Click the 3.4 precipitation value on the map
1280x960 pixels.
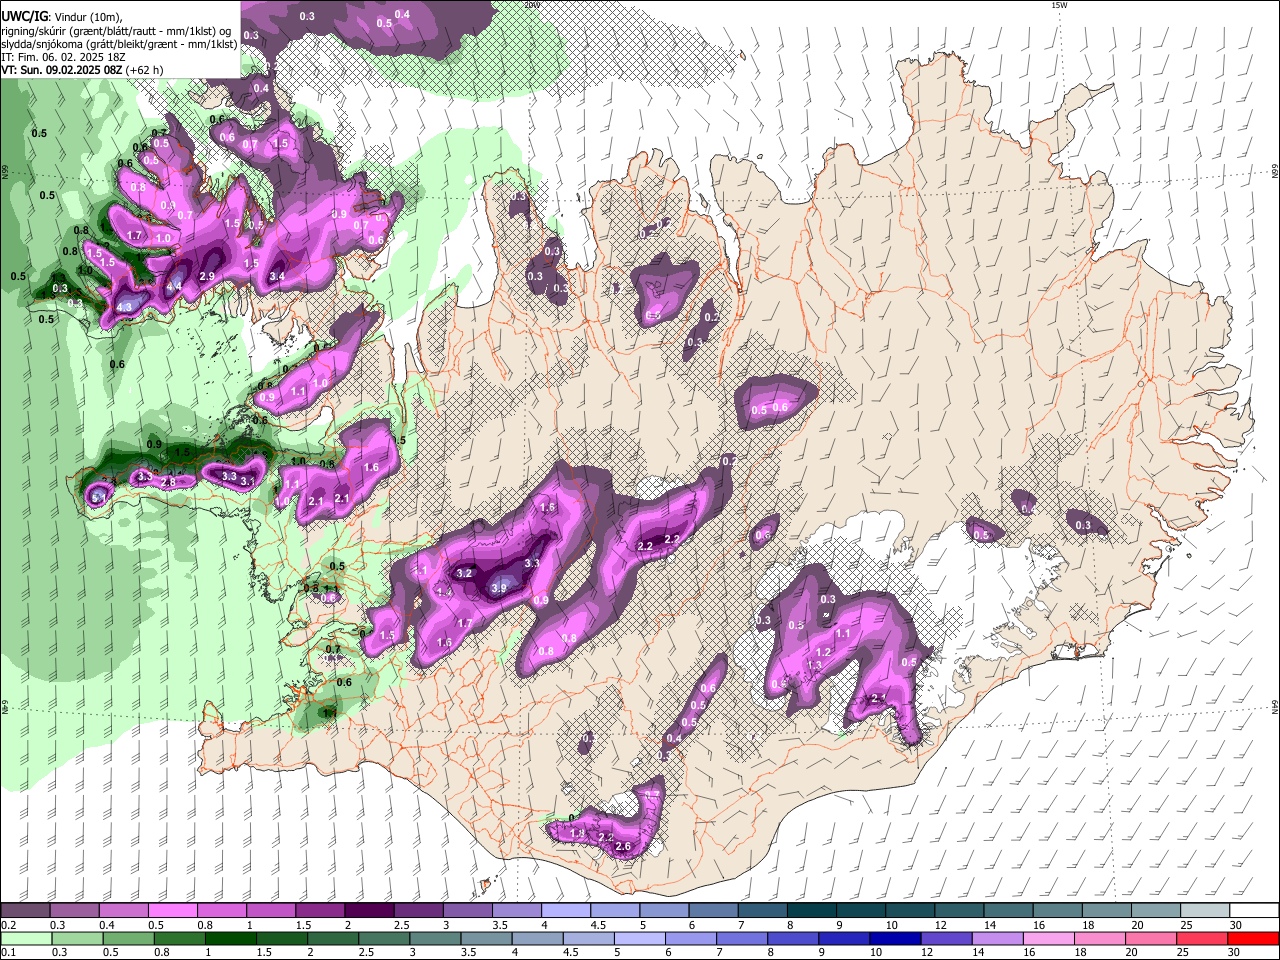277,276
